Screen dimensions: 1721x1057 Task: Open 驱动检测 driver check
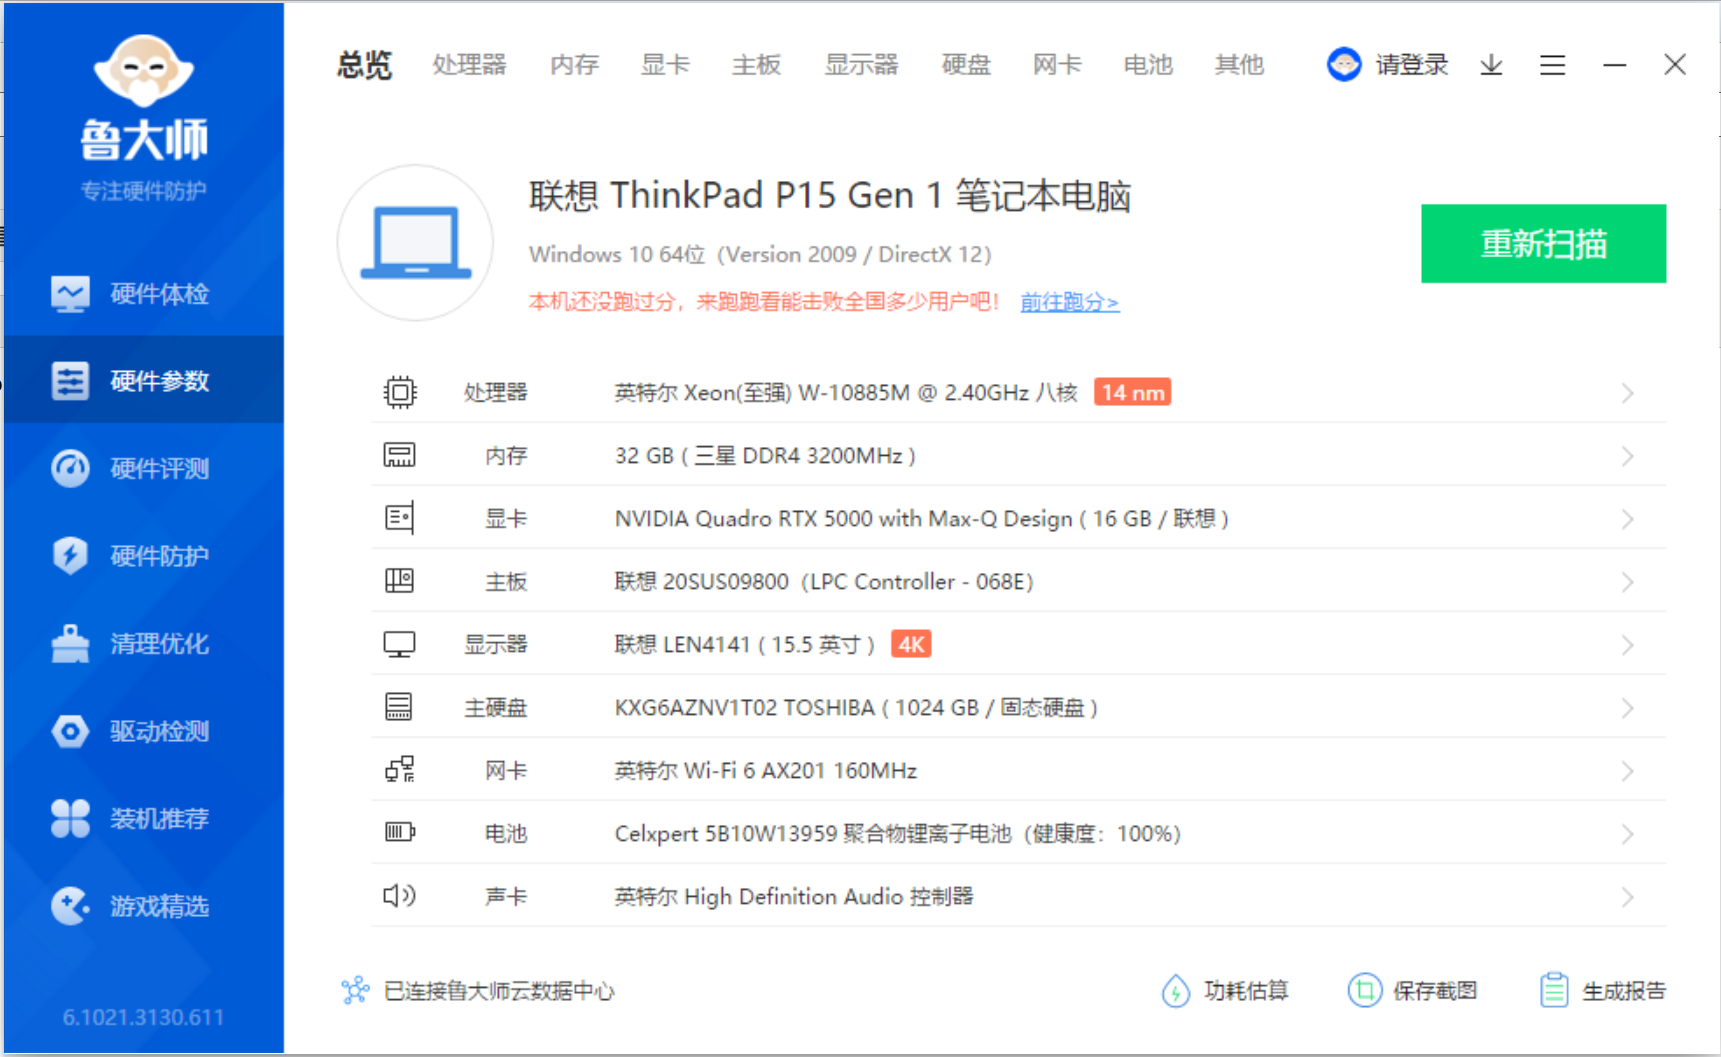coord(143,731)
